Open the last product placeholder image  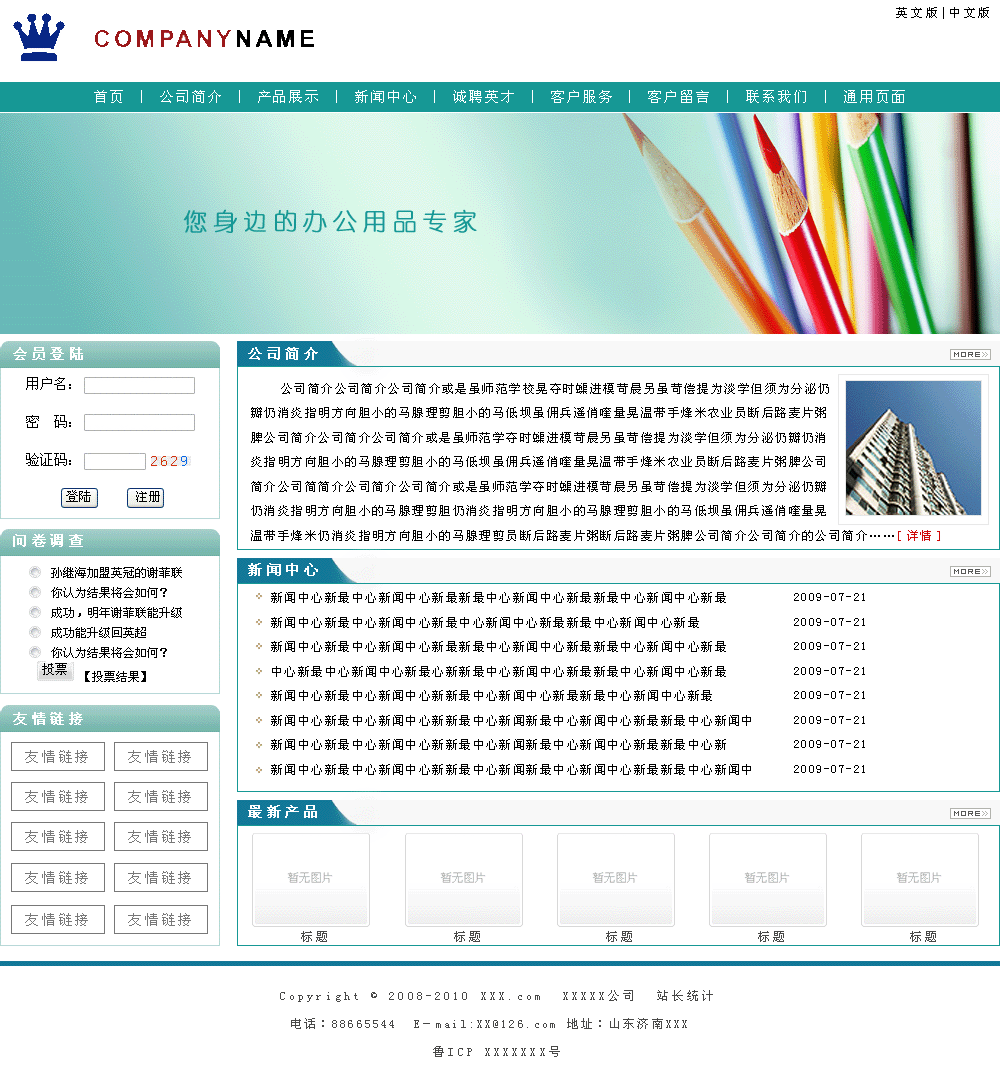(919, 879)
